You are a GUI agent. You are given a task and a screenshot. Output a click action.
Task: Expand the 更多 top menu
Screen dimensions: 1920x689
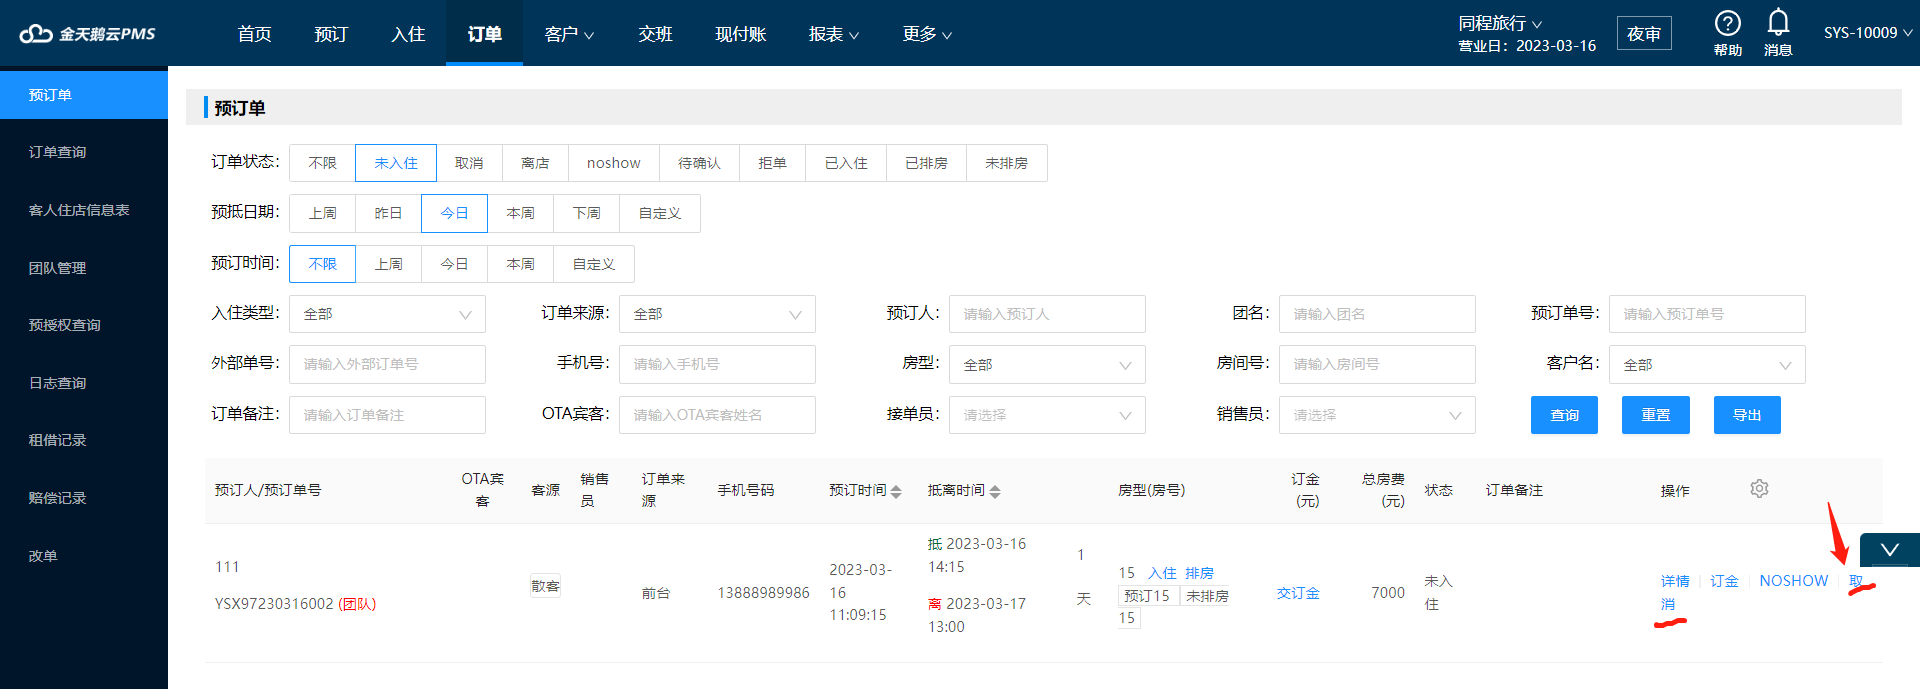[927, 34]
